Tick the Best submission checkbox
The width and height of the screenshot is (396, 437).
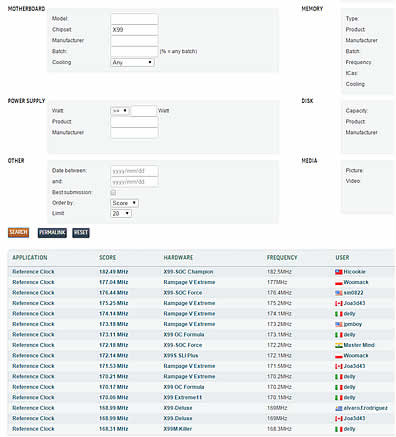pos(113,193)
